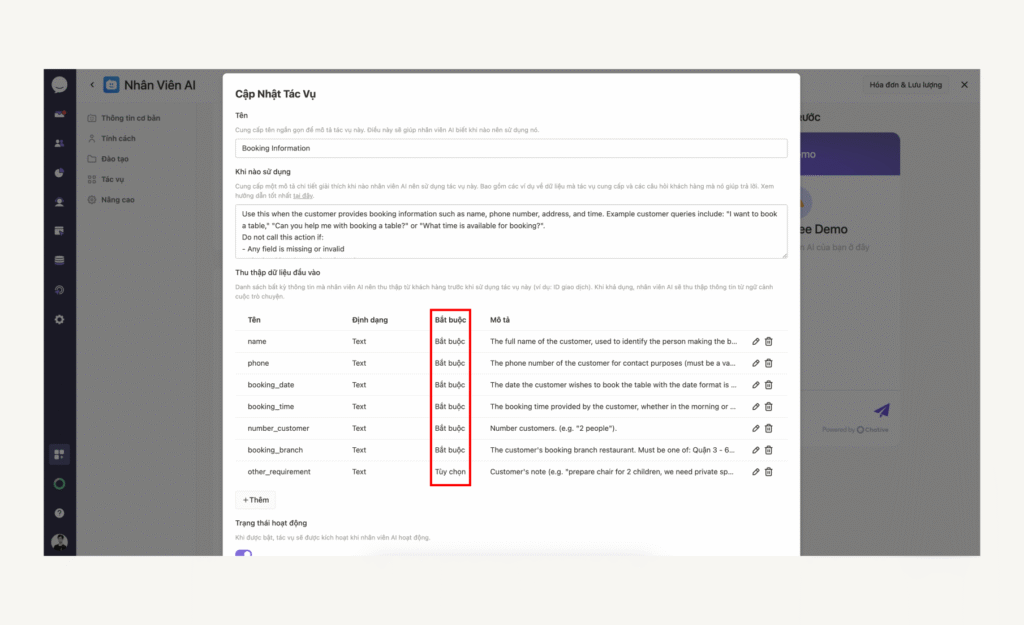Click the help question mark icon
This screenshot has height=625, width=1024.
coord(60,513)
